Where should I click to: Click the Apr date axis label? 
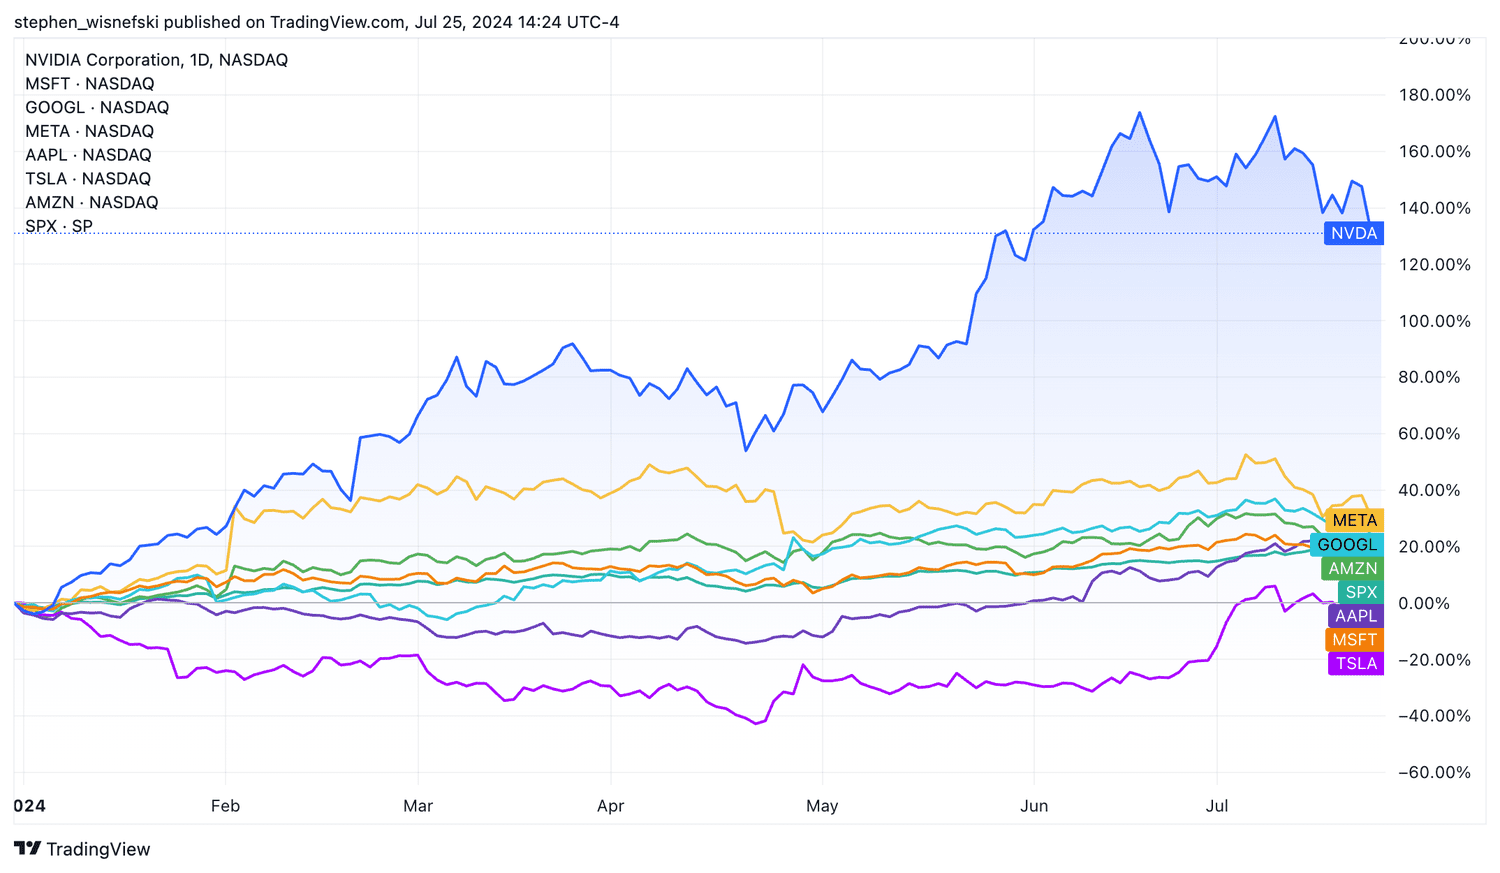[610, 806]
